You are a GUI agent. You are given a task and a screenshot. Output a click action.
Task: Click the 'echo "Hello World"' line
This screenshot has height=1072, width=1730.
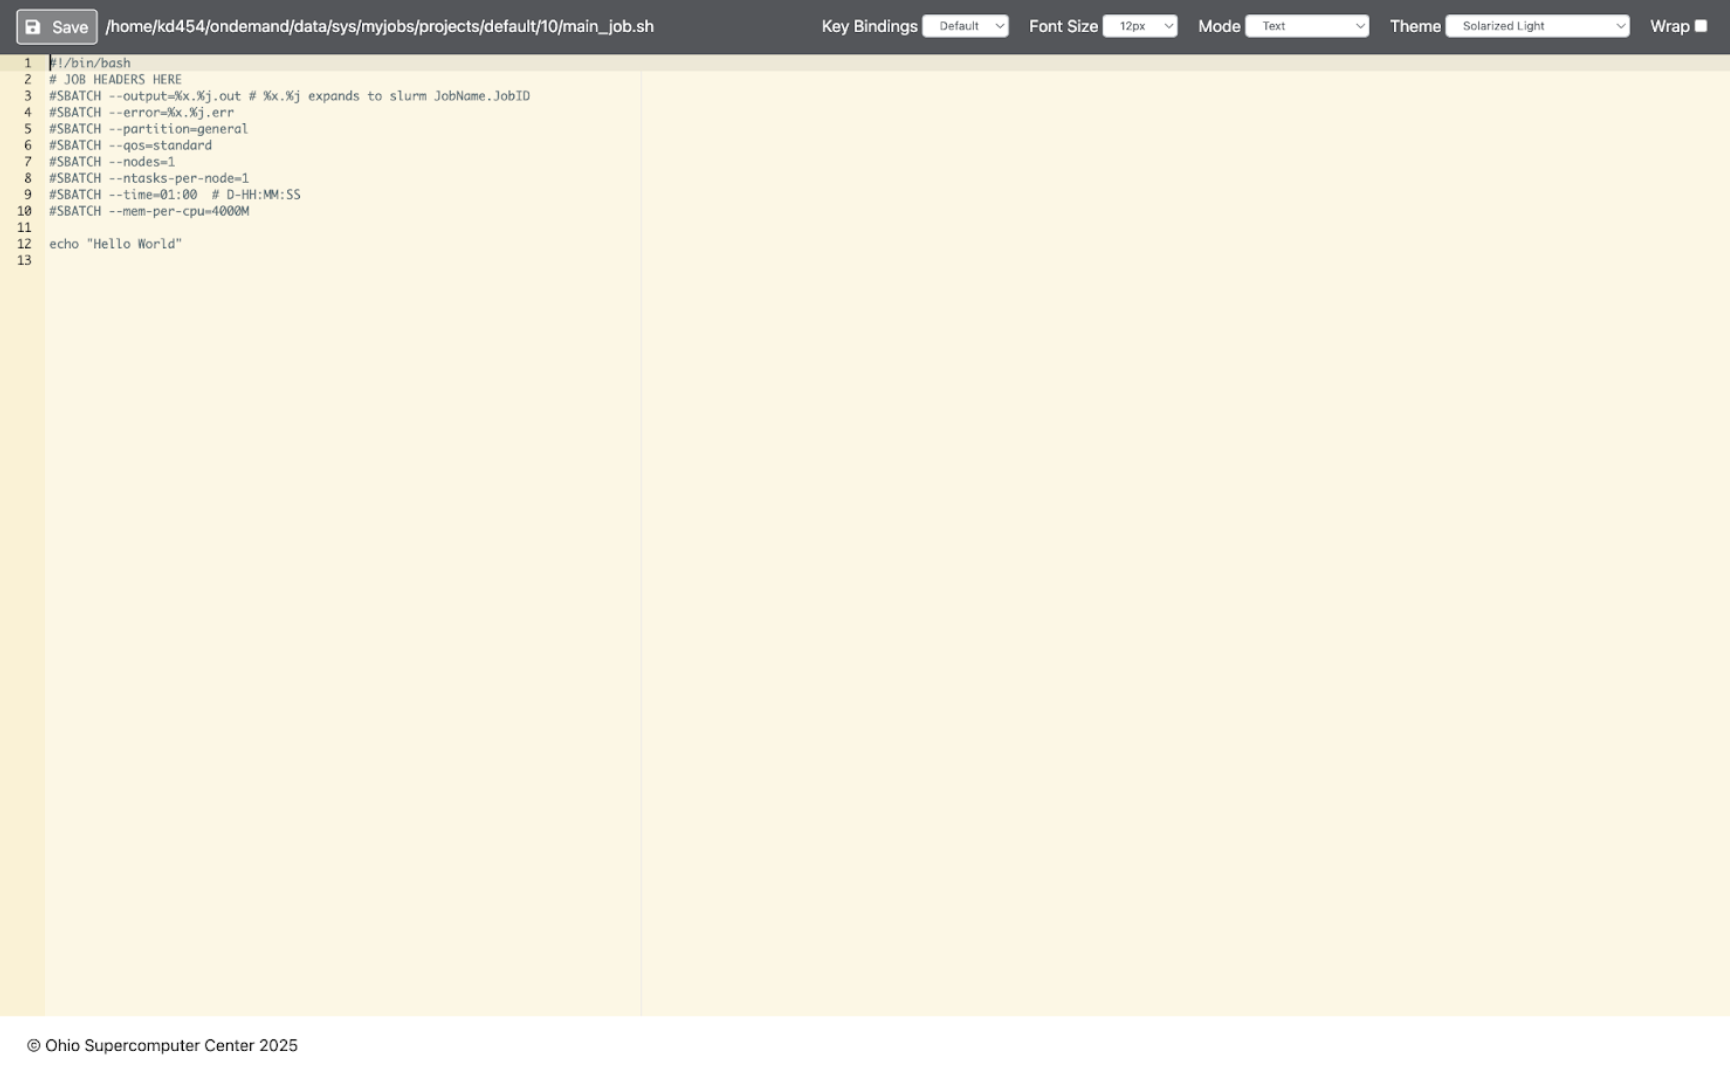pyautogui.click(x=116, y=244)
